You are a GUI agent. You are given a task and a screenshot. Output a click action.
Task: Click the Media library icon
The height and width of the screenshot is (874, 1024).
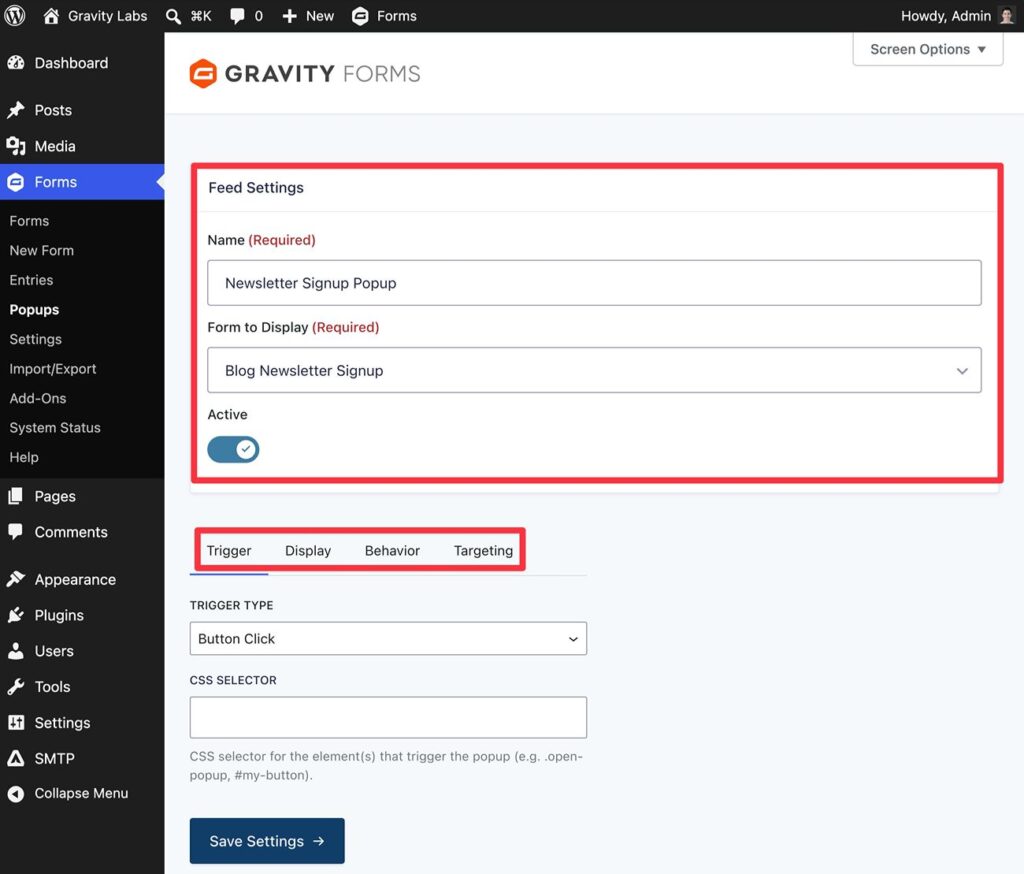pyautogui.click(x=16, y=146)
